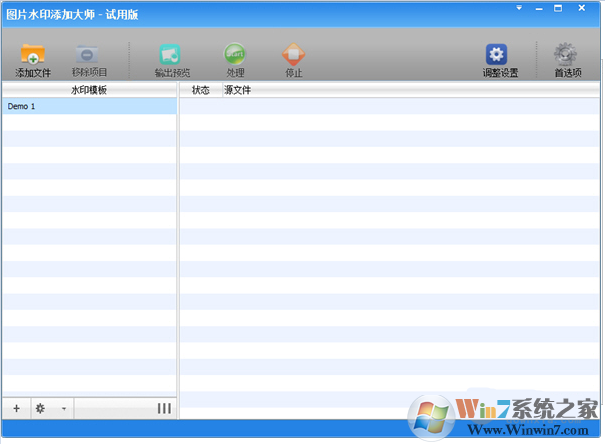
Task: Open the Output Preview (输出预览) tool
Action: [172, 56]
